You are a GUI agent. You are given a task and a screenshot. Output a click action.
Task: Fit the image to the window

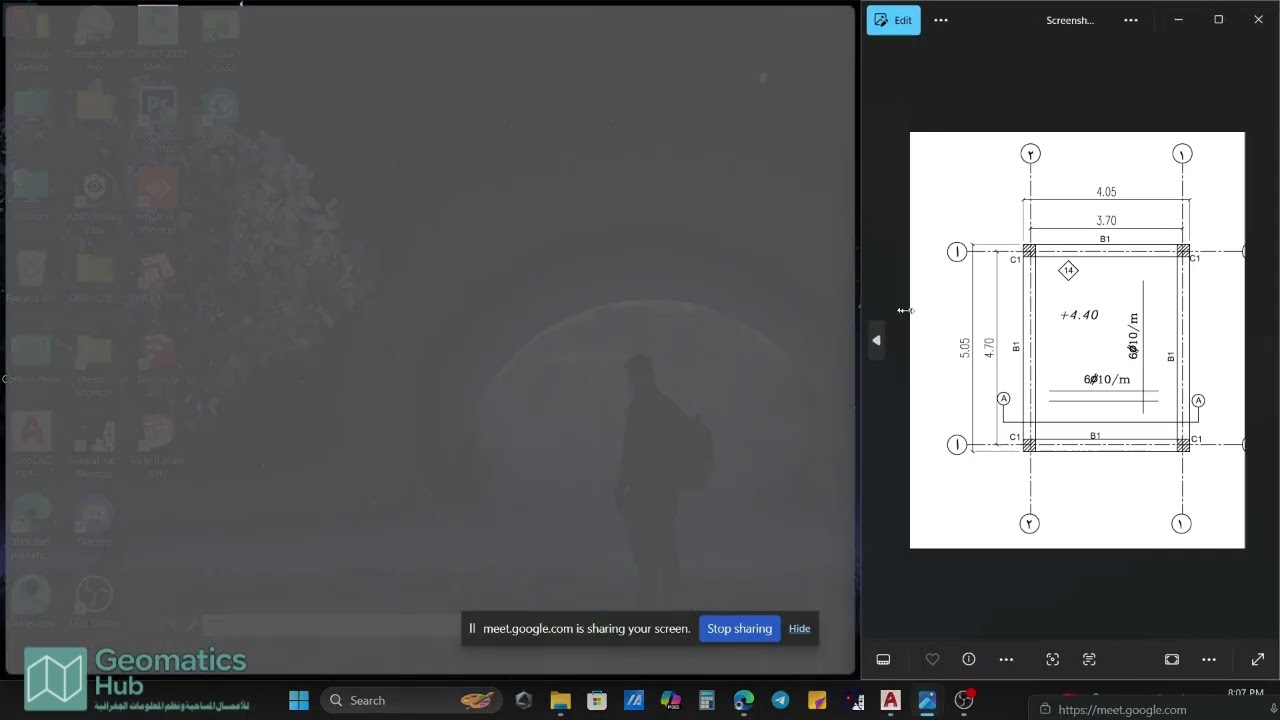point(1172,659)
